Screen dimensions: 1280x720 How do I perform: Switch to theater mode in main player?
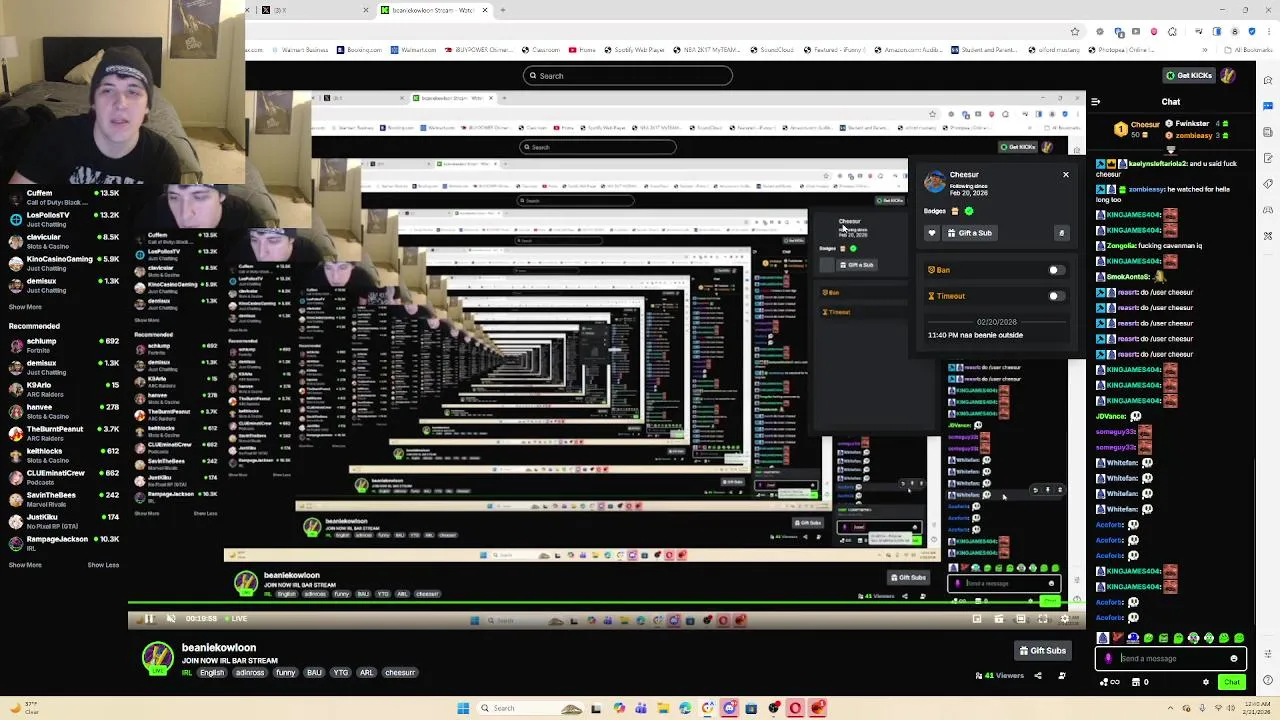tap(1021, 619)
